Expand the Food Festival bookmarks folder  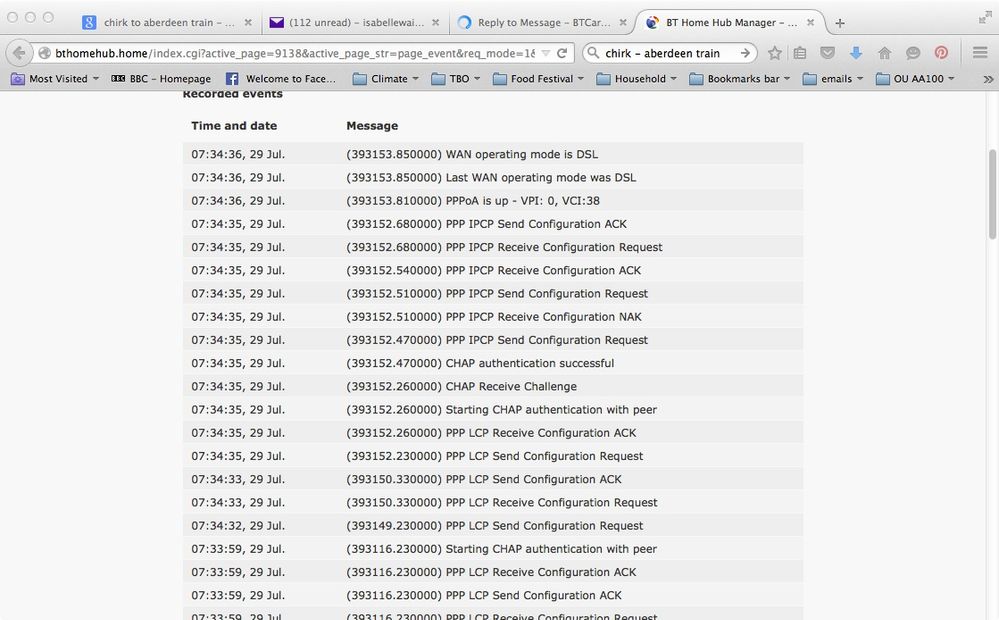pos(538,79)
